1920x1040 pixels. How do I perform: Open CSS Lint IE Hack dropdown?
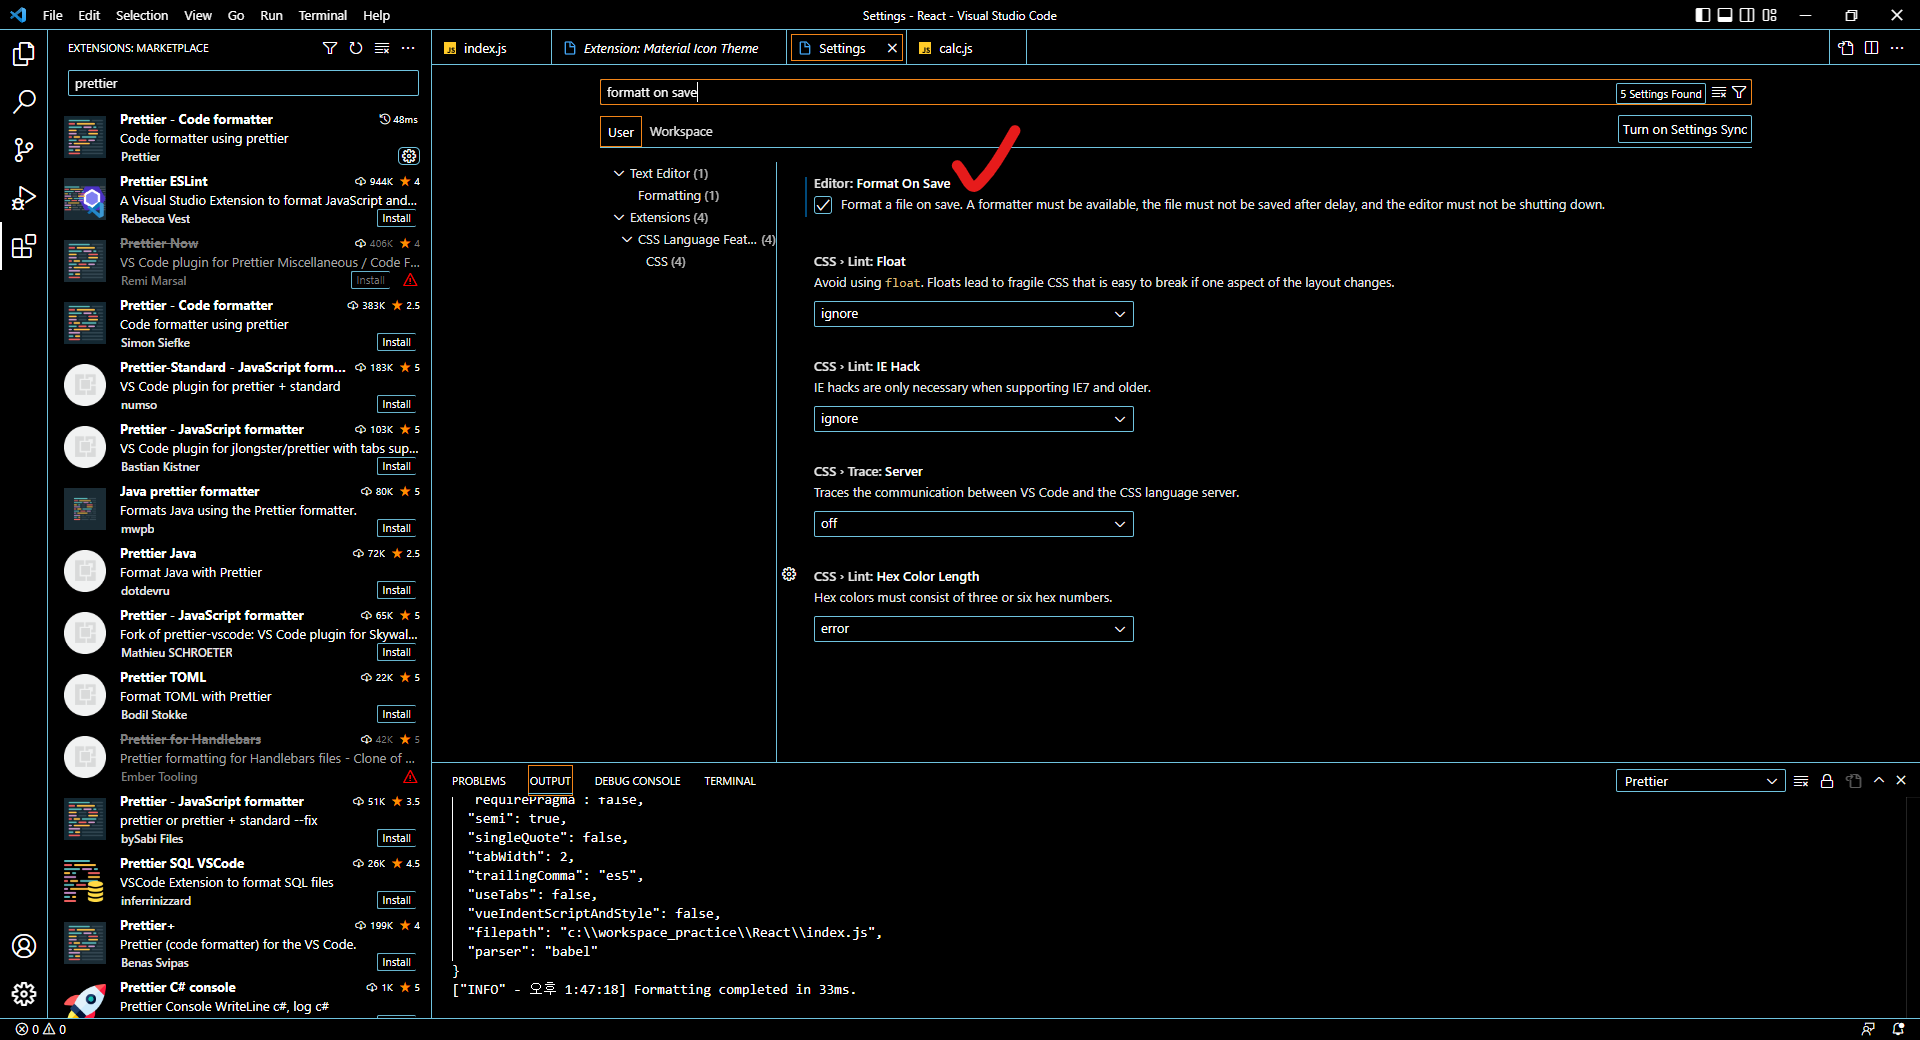[x=974, y=419]
